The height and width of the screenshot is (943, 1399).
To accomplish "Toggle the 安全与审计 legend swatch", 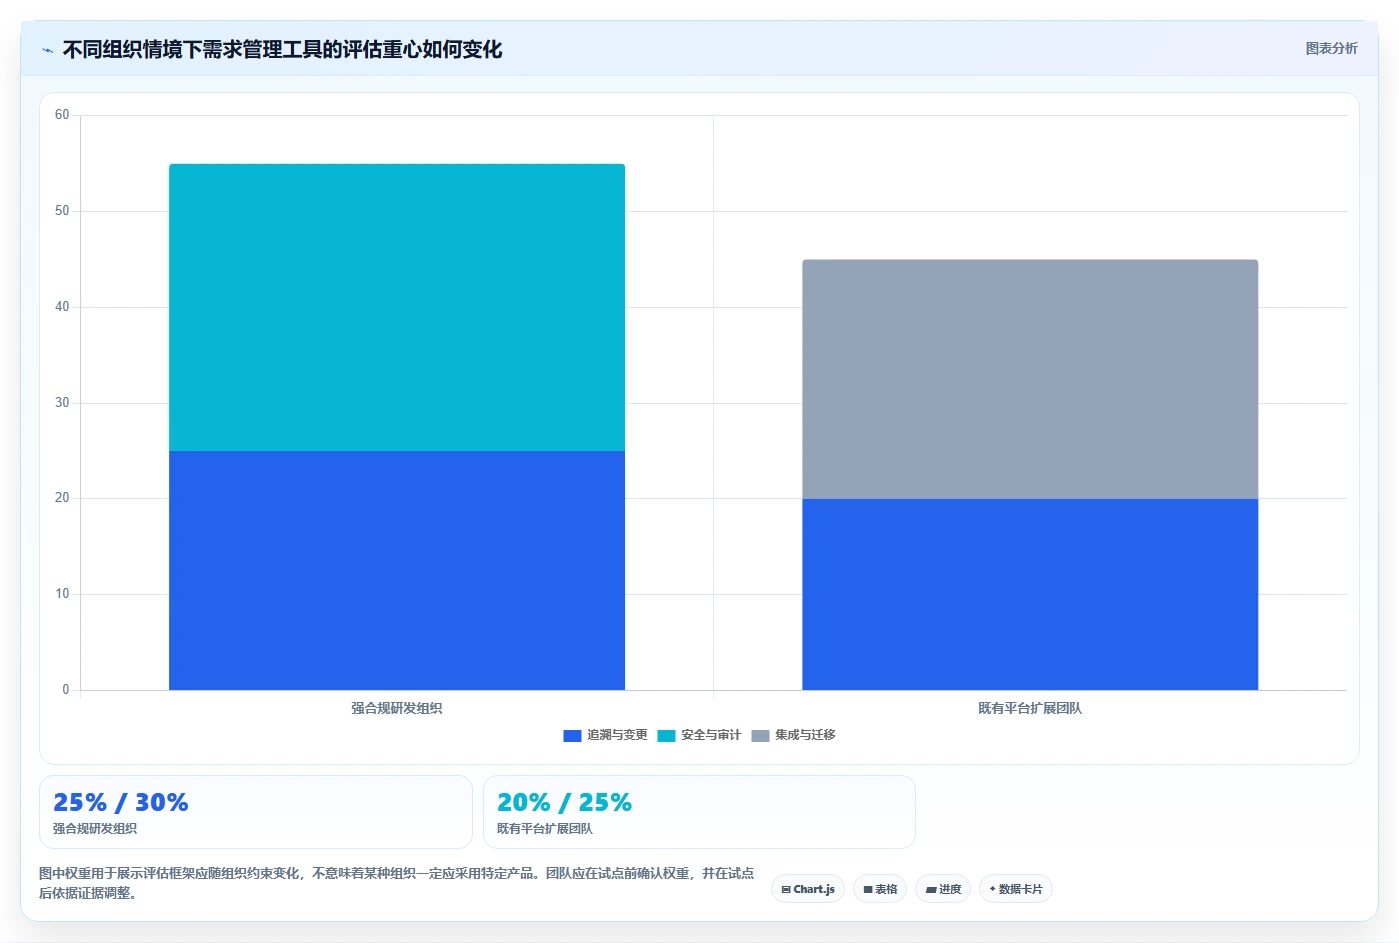I will click(x=666, y=736).
